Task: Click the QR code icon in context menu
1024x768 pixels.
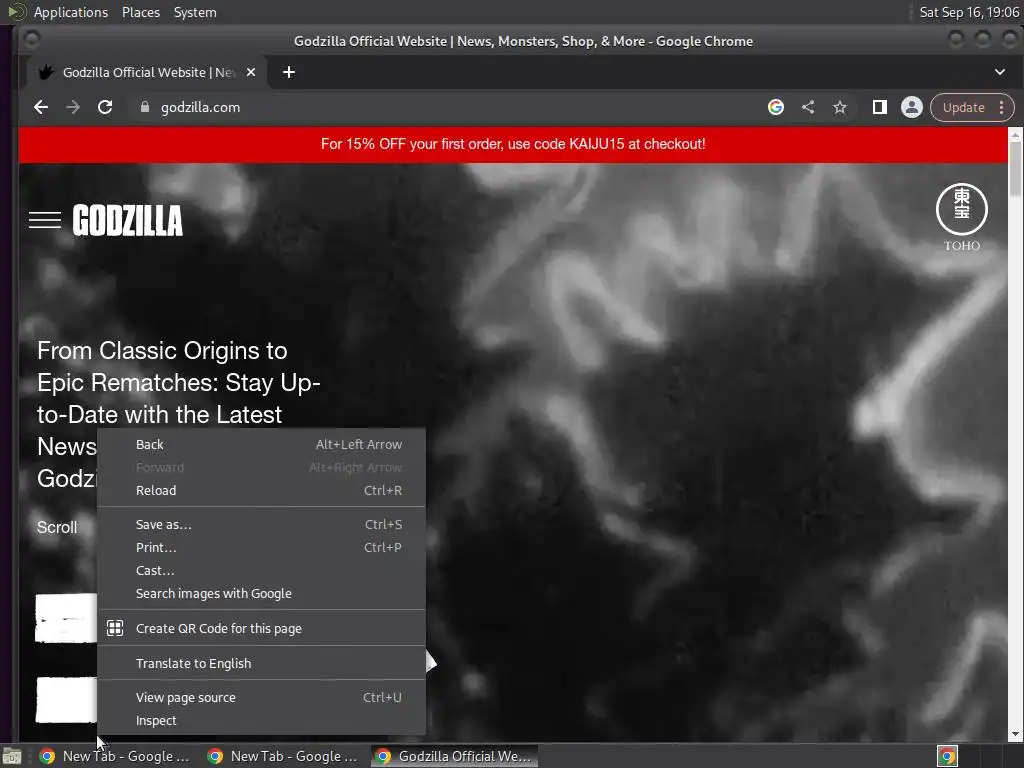Action: [x=115, y=628]
